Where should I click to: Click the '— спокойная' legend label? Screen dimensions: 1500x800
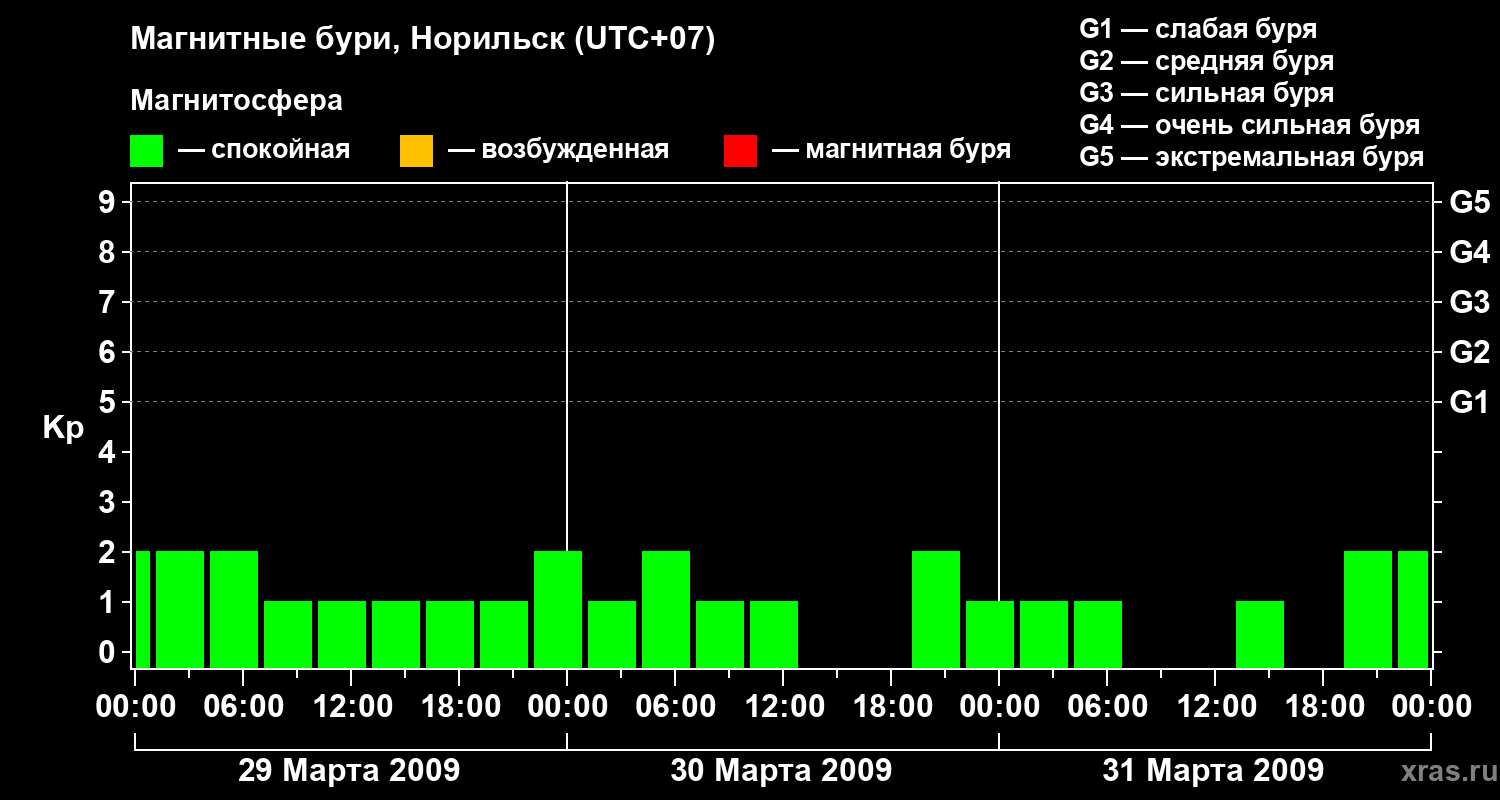point(264,151)
